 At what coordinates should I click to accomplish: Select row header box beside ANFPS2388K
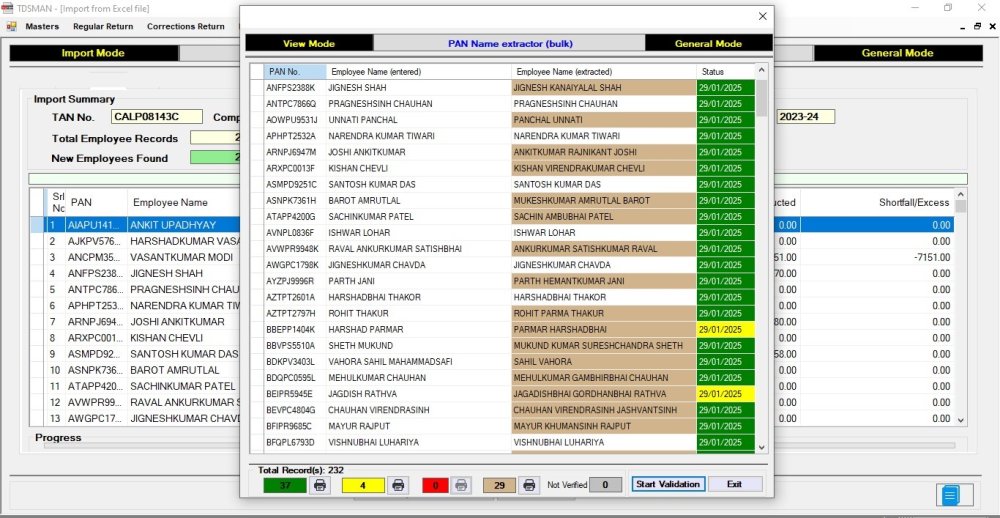[x=258, y=87]
